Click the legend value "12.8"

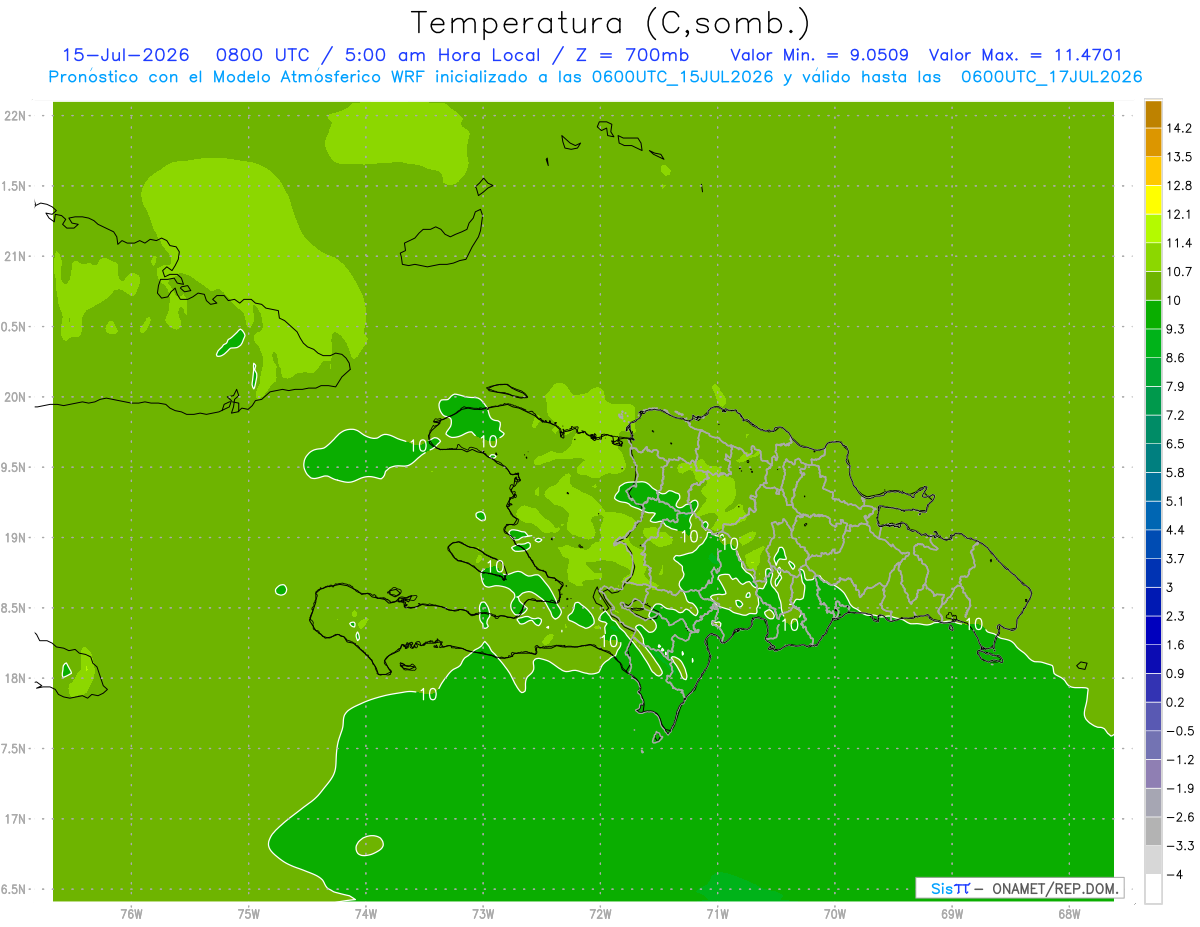pos(1179,186)
